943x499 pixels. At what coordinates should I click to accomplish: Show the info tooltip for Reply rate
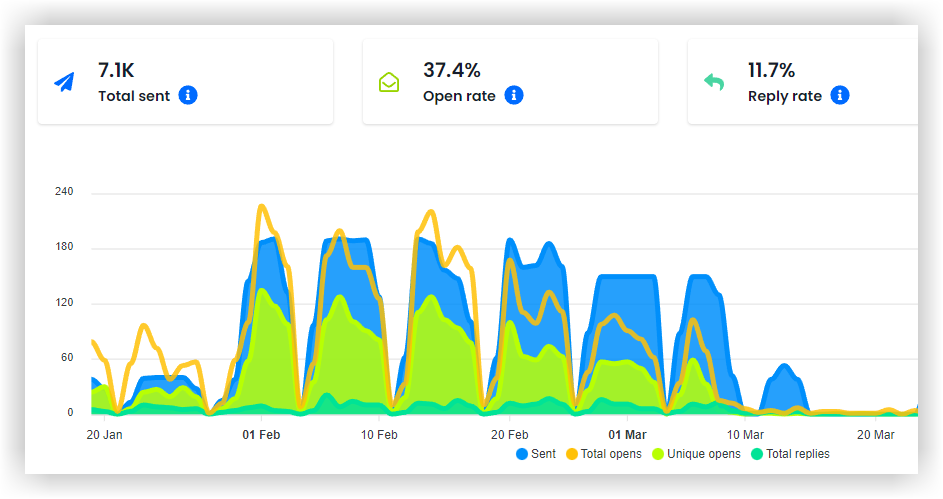pyautogui.click(x=840, y=96)
